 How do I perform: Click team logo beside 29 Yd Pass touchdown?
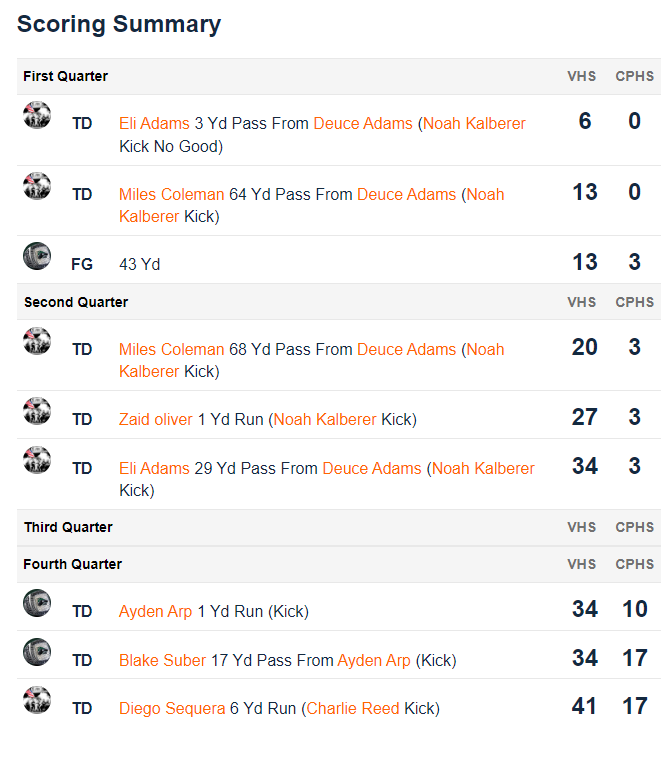(37, 460)
